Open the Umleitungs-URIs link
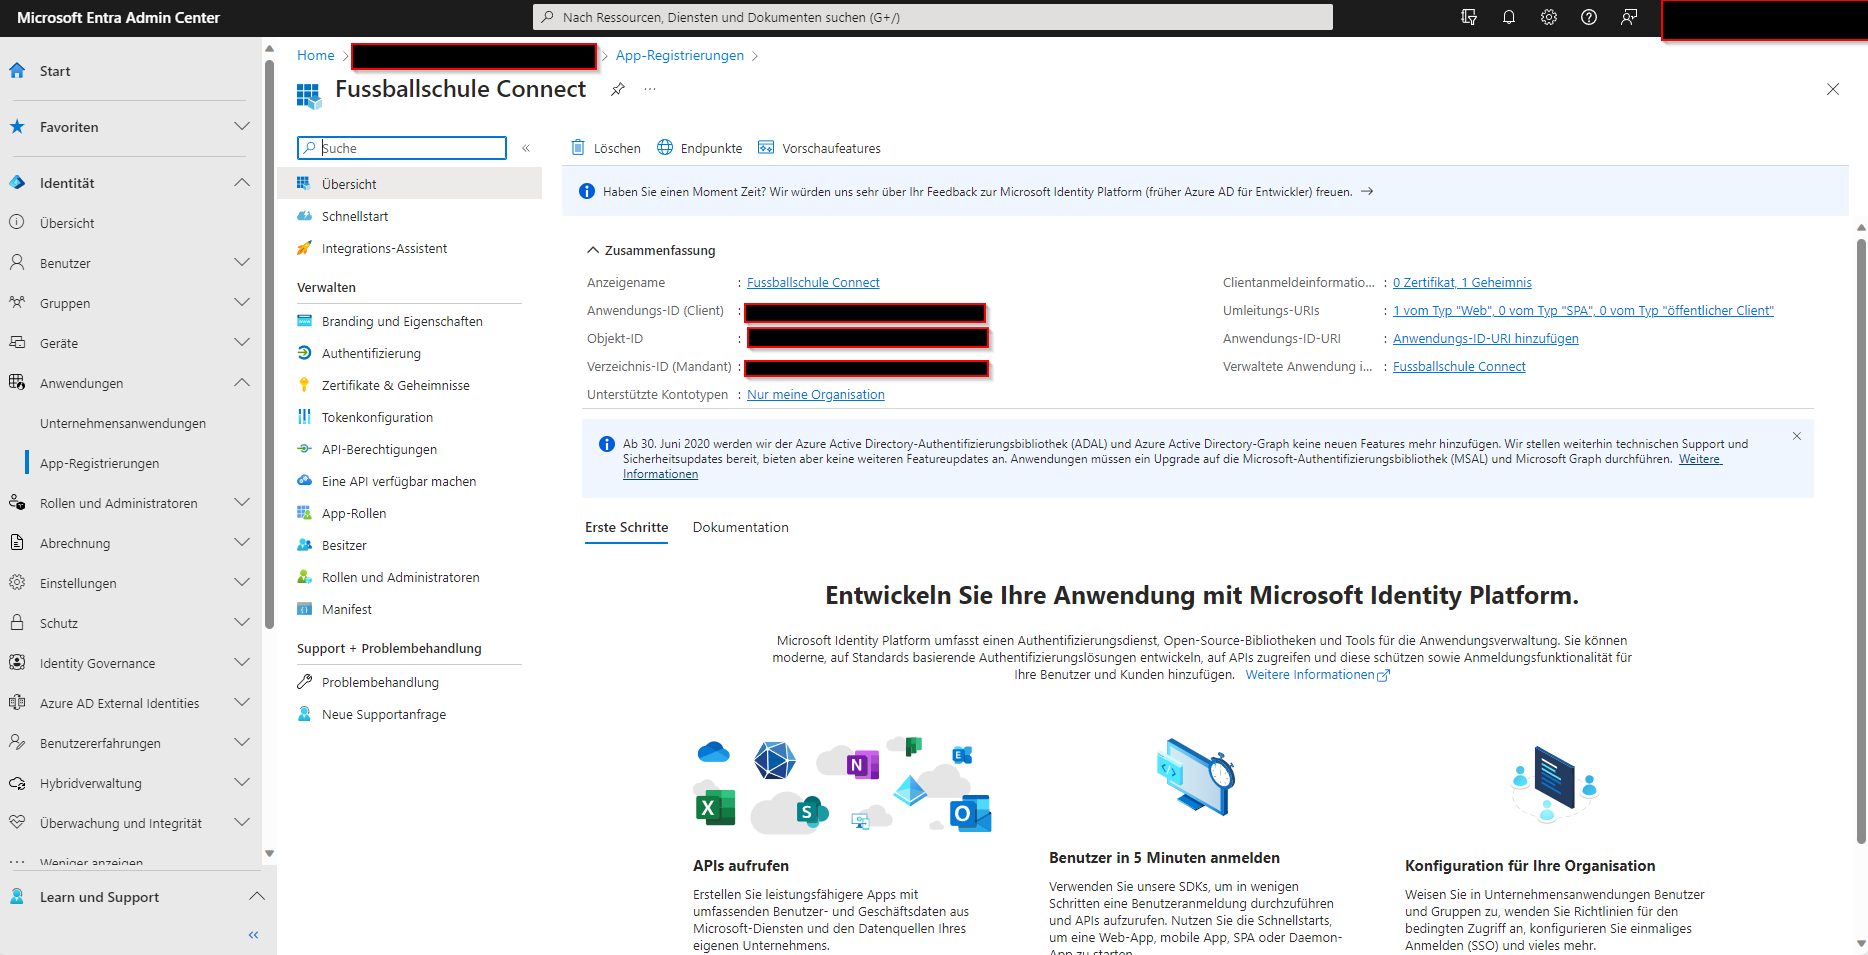Viewport: 1868px width, 955px height. coord(1583,311)
